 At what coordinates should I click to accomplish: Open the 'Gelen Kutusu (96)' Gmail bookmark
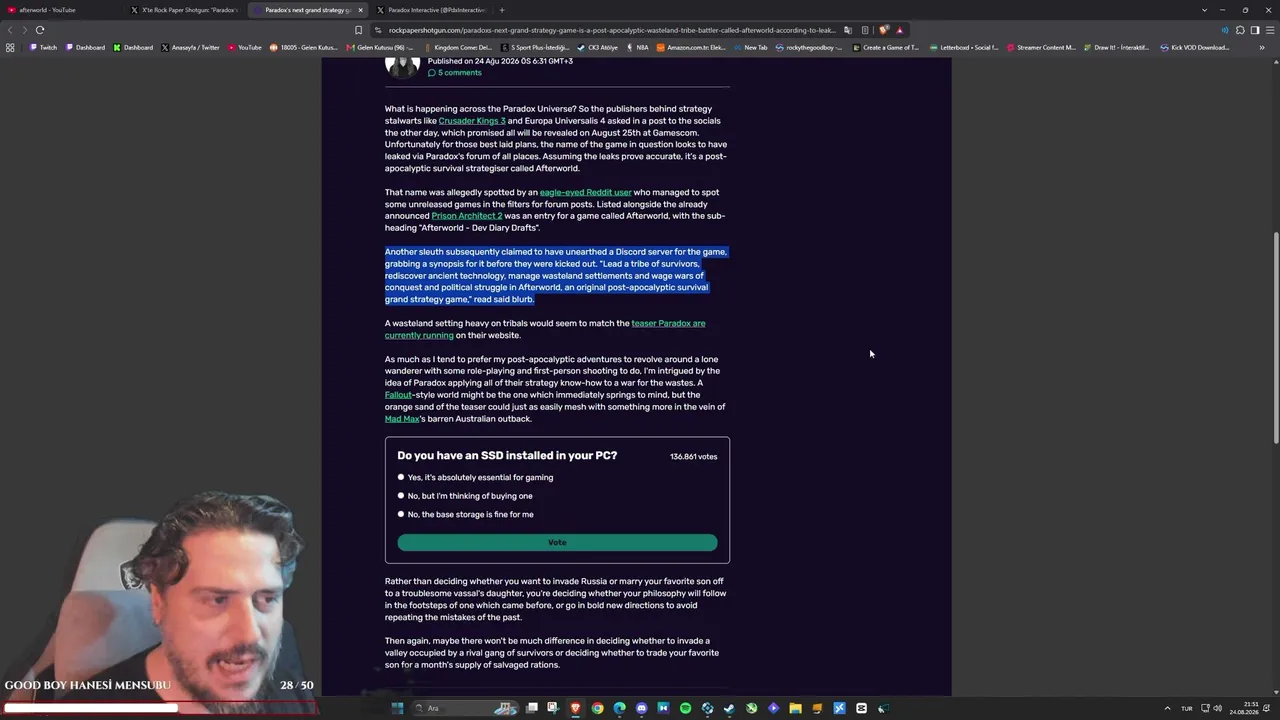(379, 47)
